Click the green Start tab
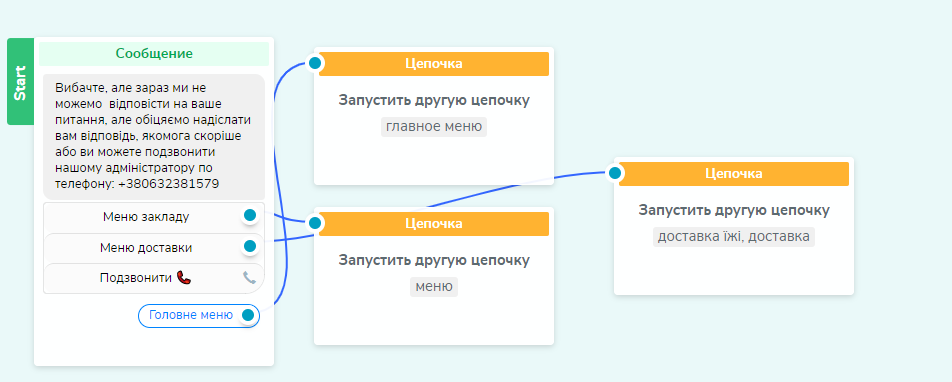This screenshot has width=952, height=382. [x=20, y=81]
